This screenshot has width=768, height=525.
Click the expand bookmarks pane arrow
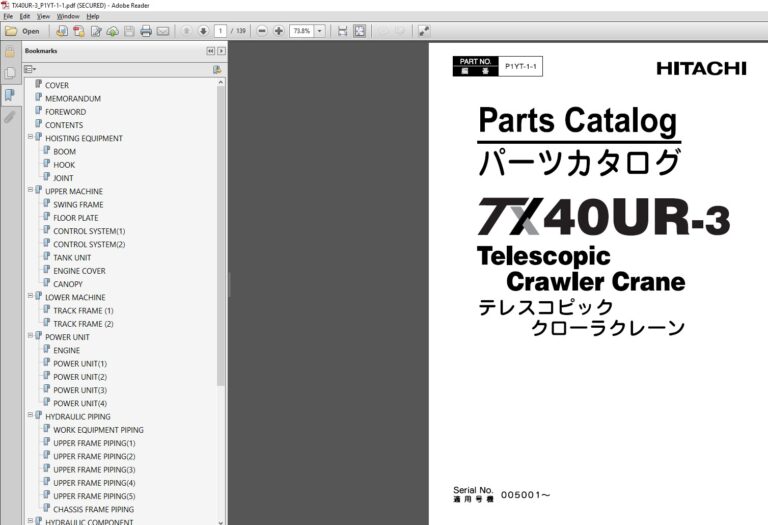221,51
